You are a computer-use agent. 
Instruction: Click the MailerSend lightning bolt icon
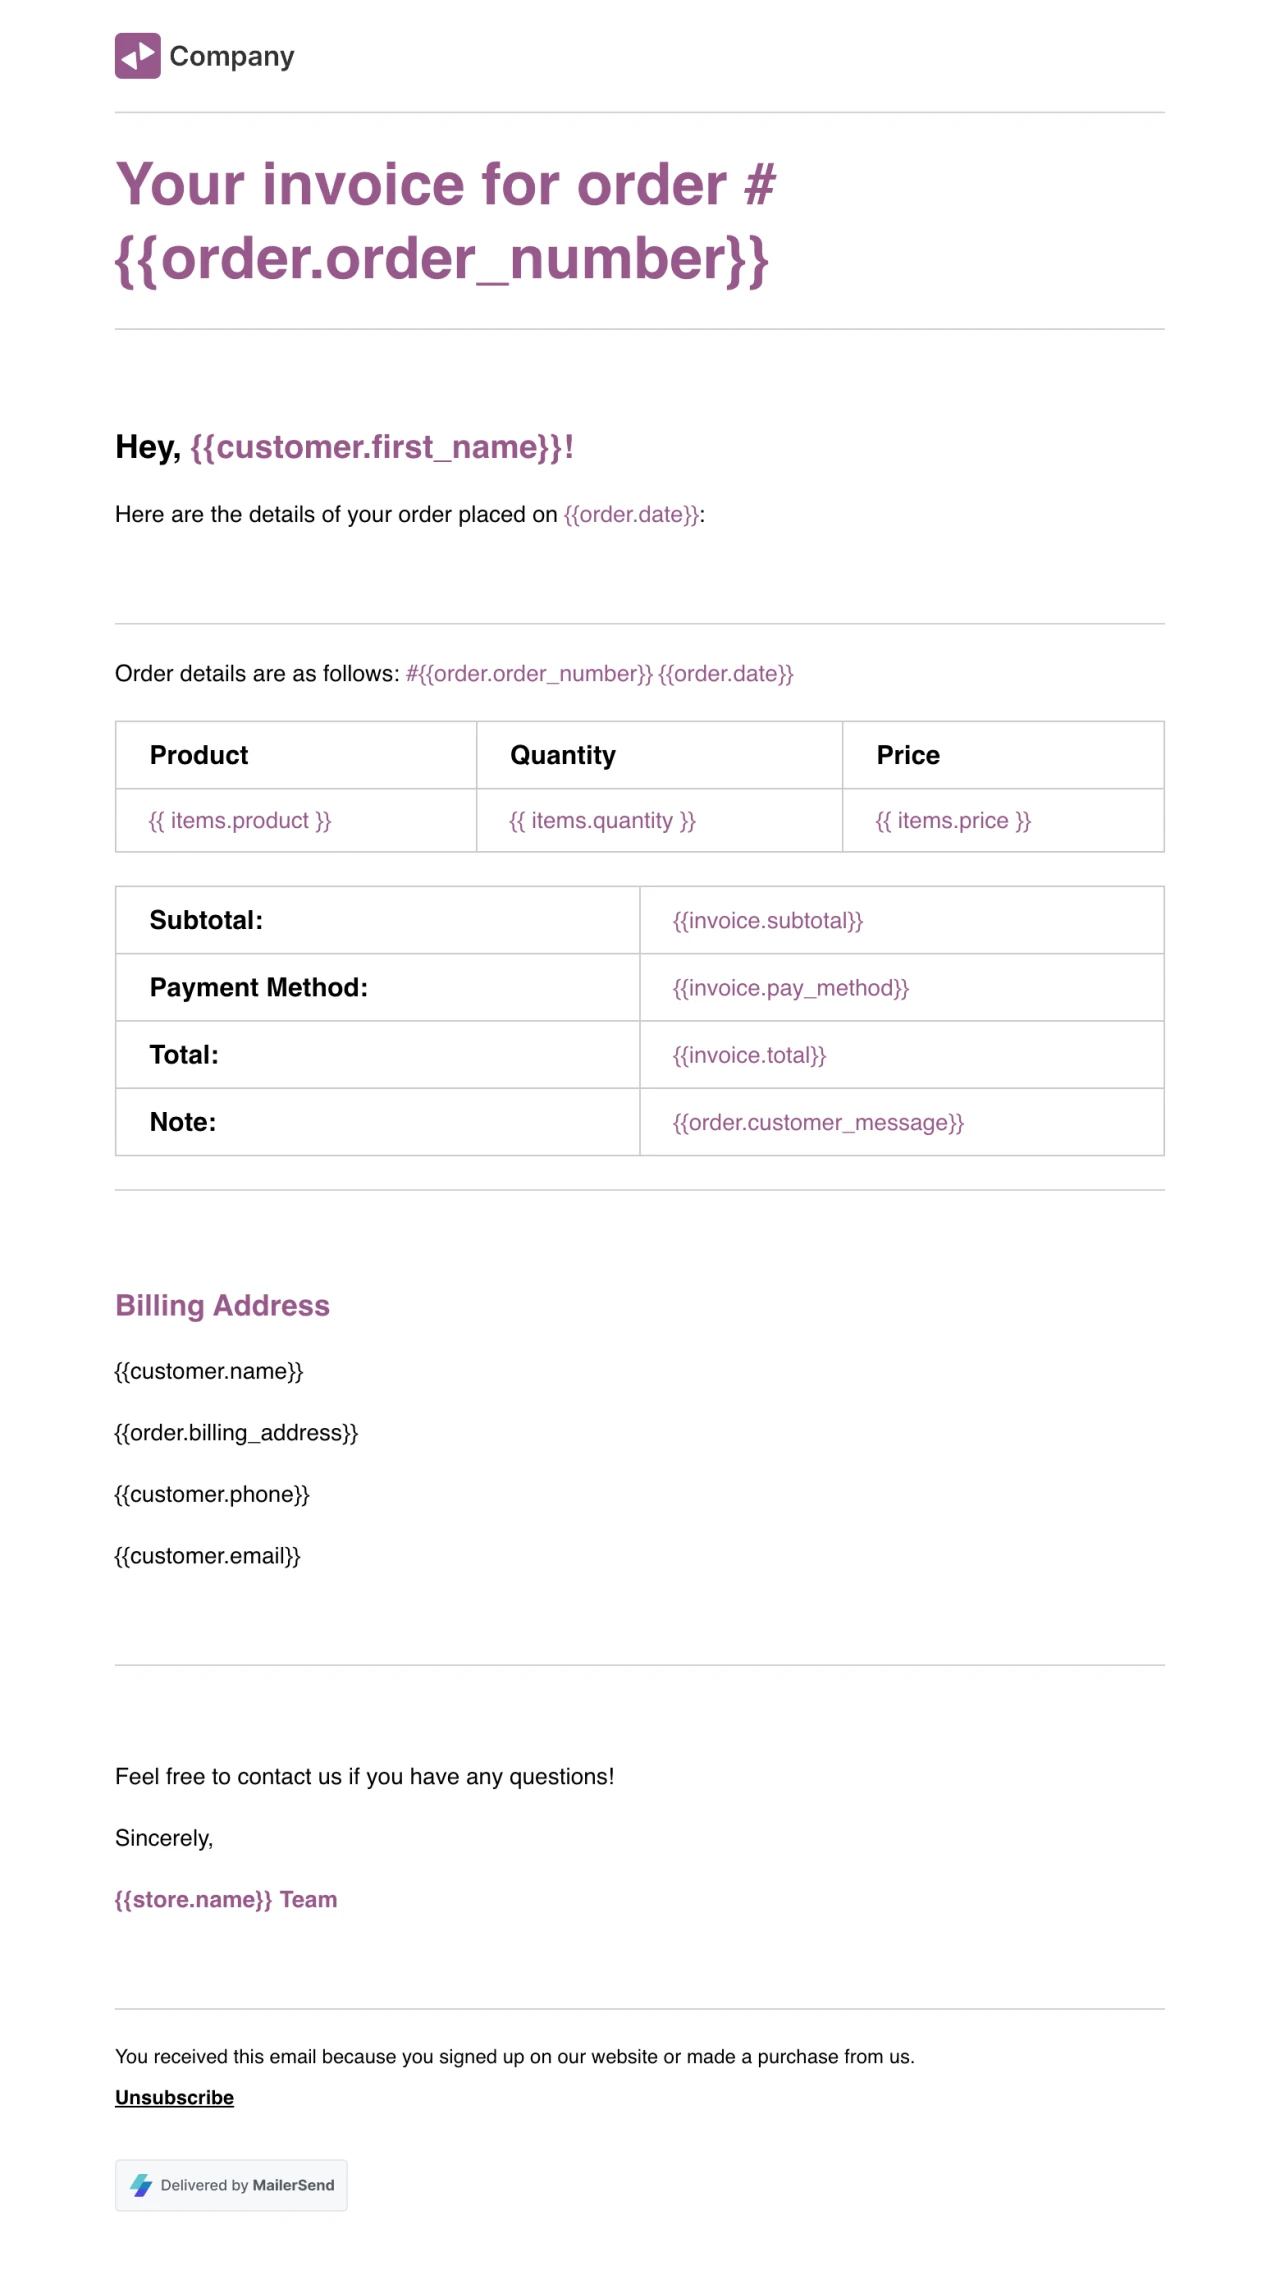tap(141, 2185)
